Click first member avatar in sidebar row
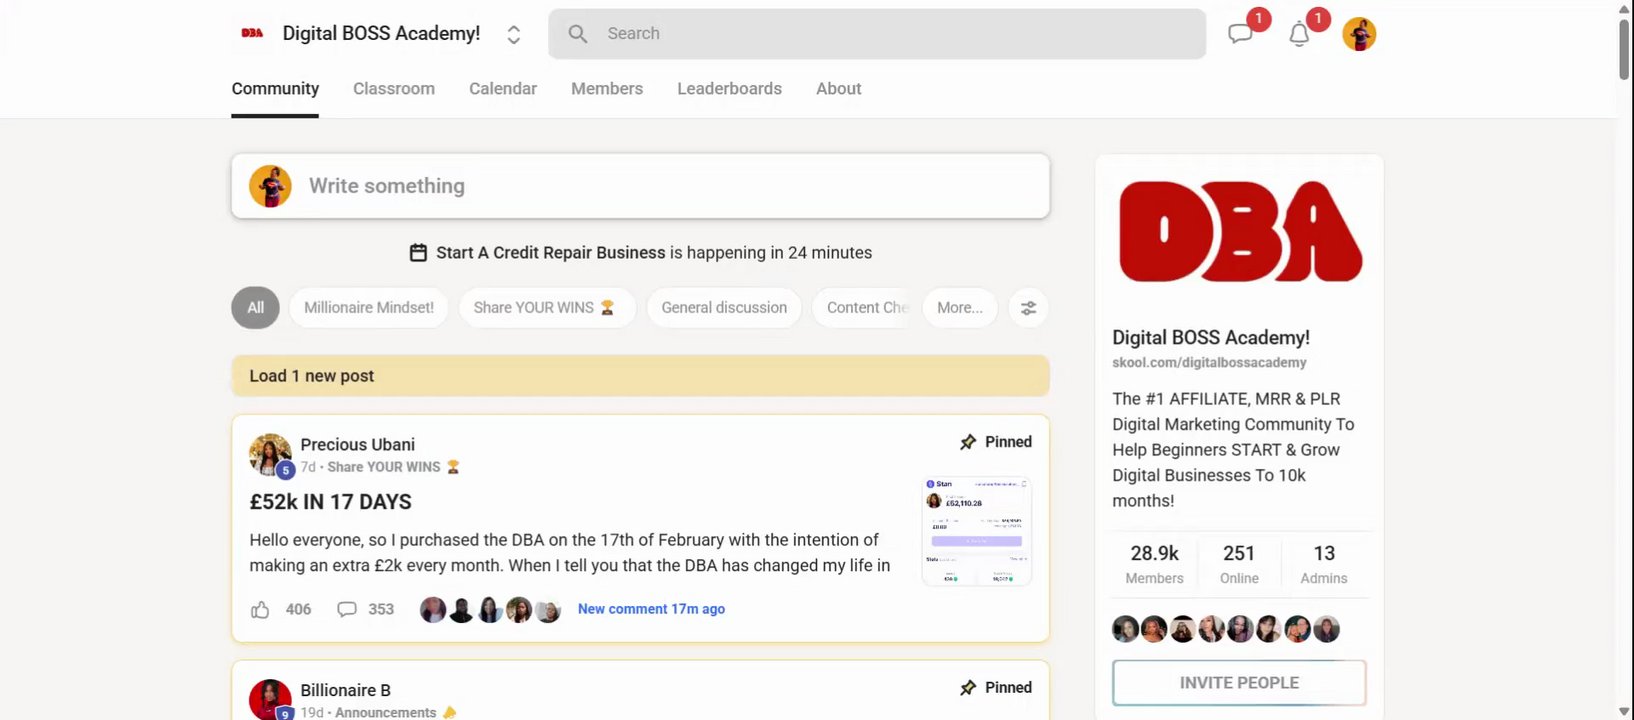 click(x=1125, y=629)
